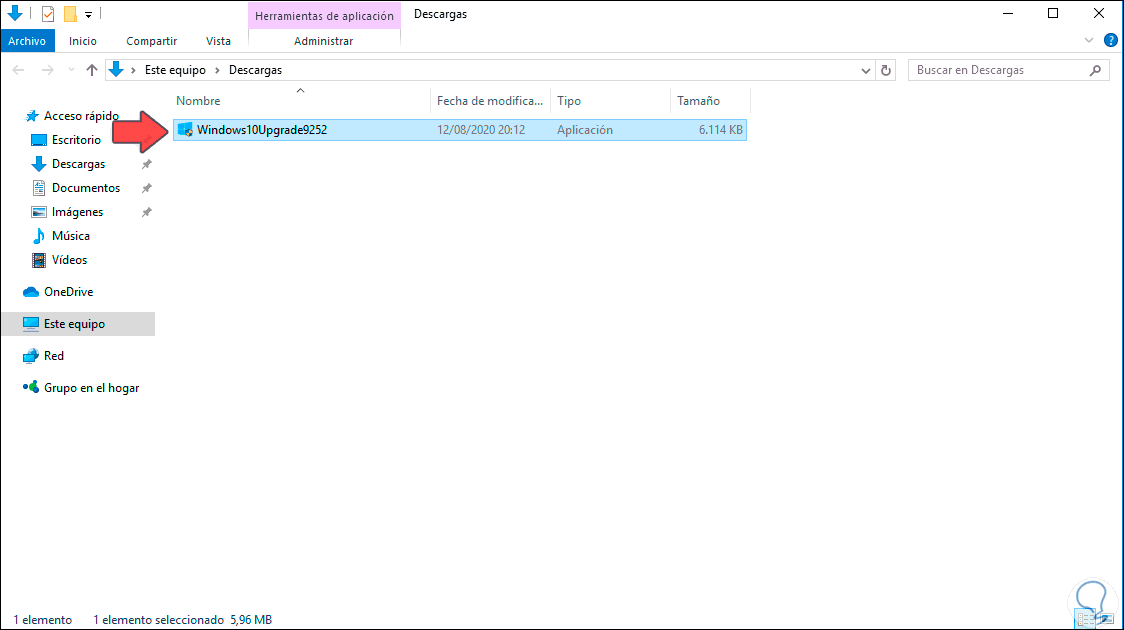Screen dimensions: 1124x630
Task: Refresh the Descargas folder
Action: (886, 70)
